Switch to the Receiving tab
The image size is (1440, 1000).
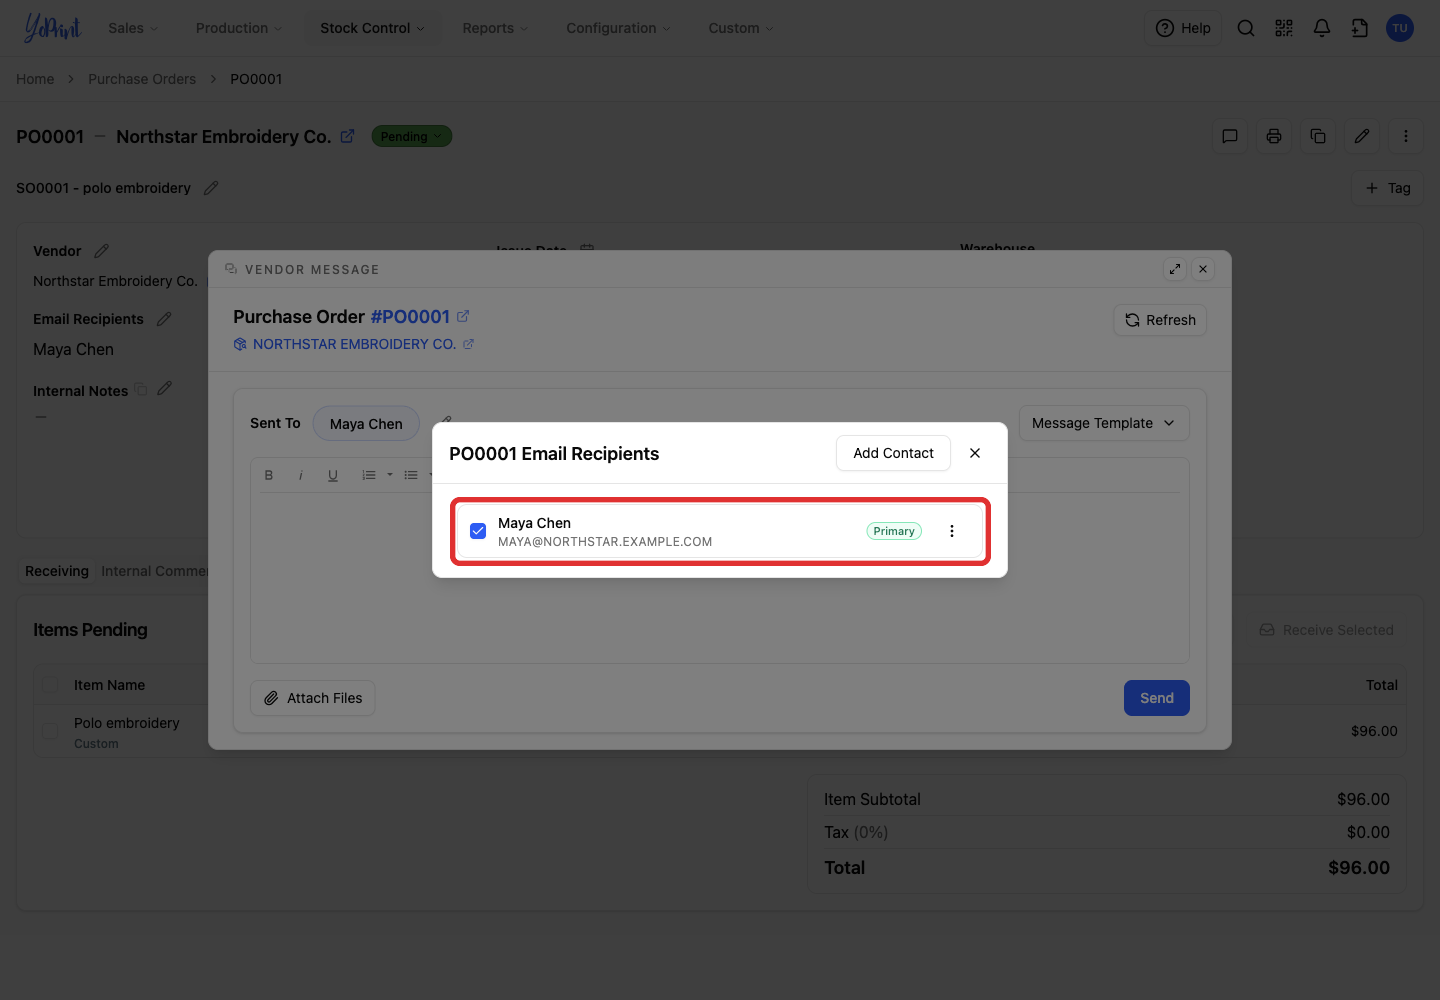pos(57,571)
